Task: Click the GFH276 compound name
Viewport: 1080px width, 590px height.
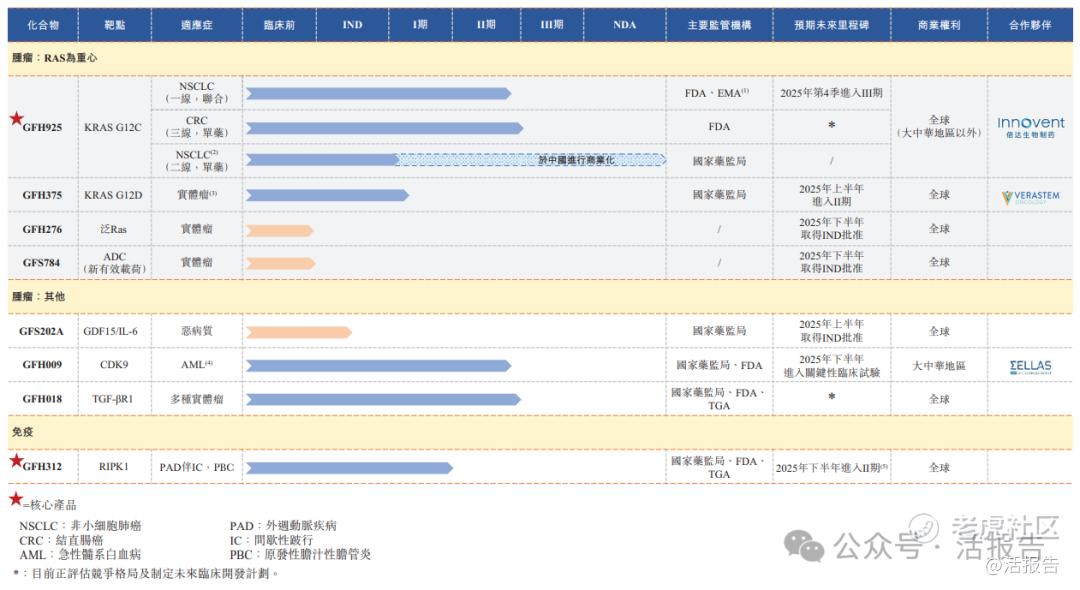Action: pos(42,229)
